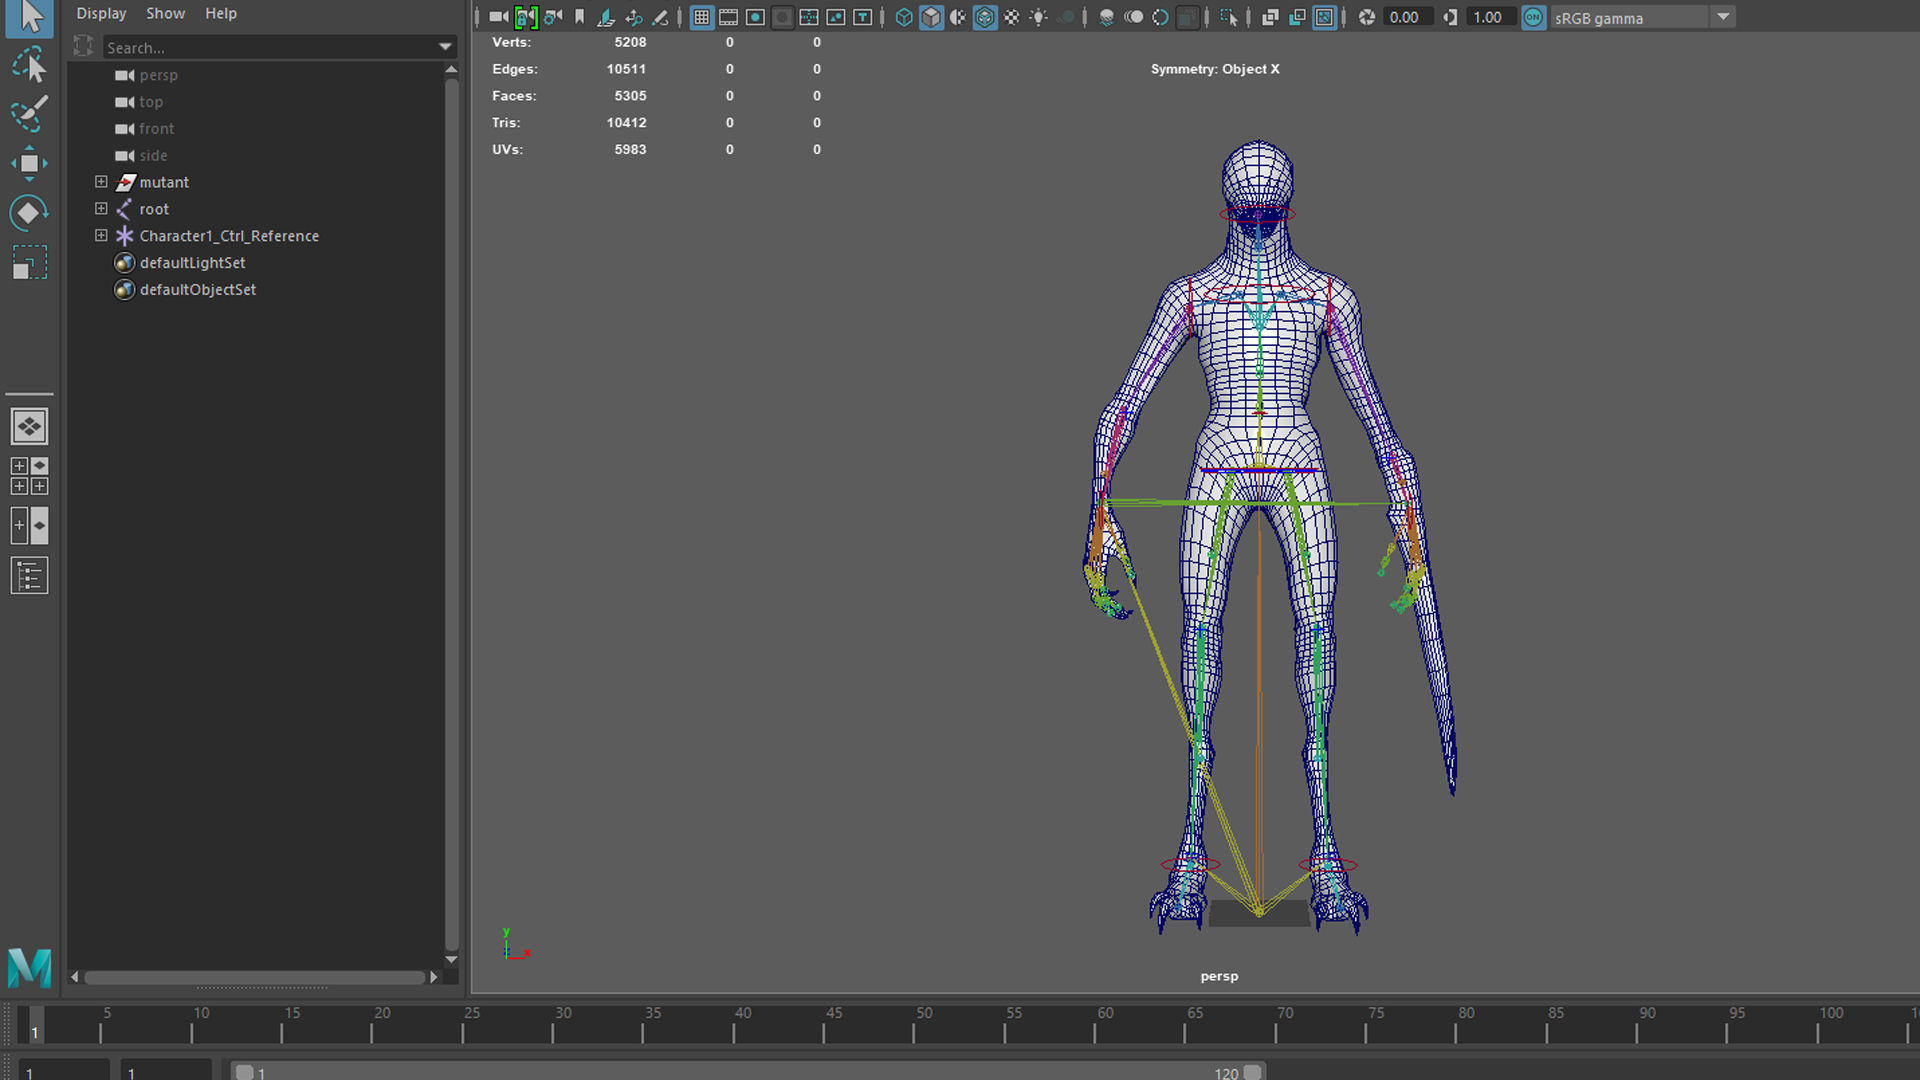Activate the Move tool
Image resolution: width=1920 pixels, height=1080 pixels.
pyautogui.click(x=29, y=163)
